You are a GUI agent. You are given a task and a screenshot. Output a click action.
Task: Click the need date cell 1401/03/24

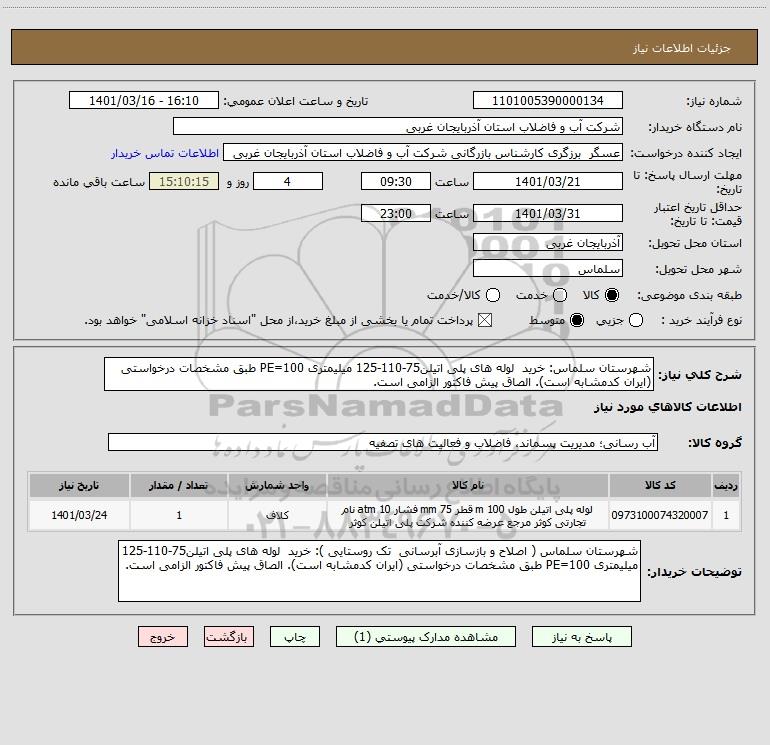79,515
